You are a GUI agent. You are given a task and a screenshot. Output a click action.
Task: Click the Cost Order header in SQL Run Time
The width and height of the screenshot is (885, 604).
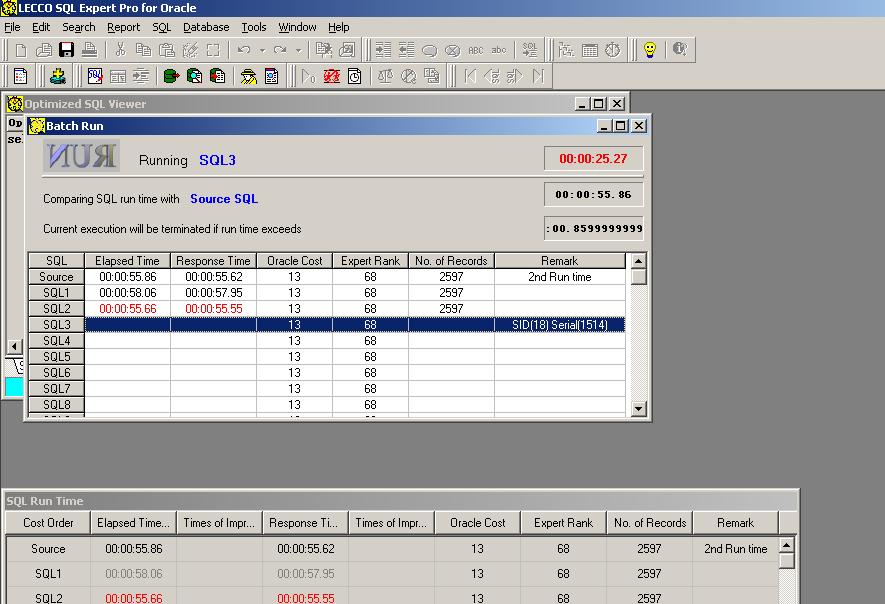[48, 523]
